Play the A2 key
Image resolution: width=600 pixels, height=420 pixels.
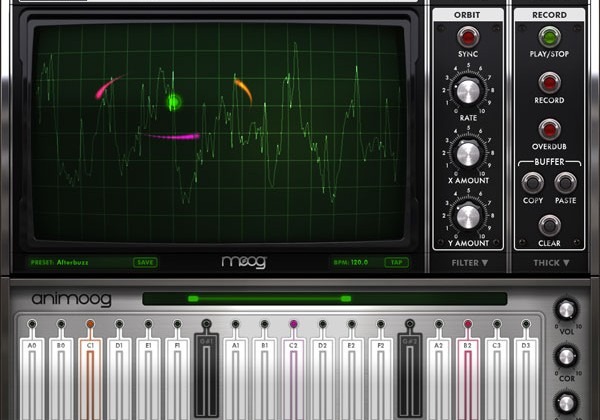click(x=439, y=379)
